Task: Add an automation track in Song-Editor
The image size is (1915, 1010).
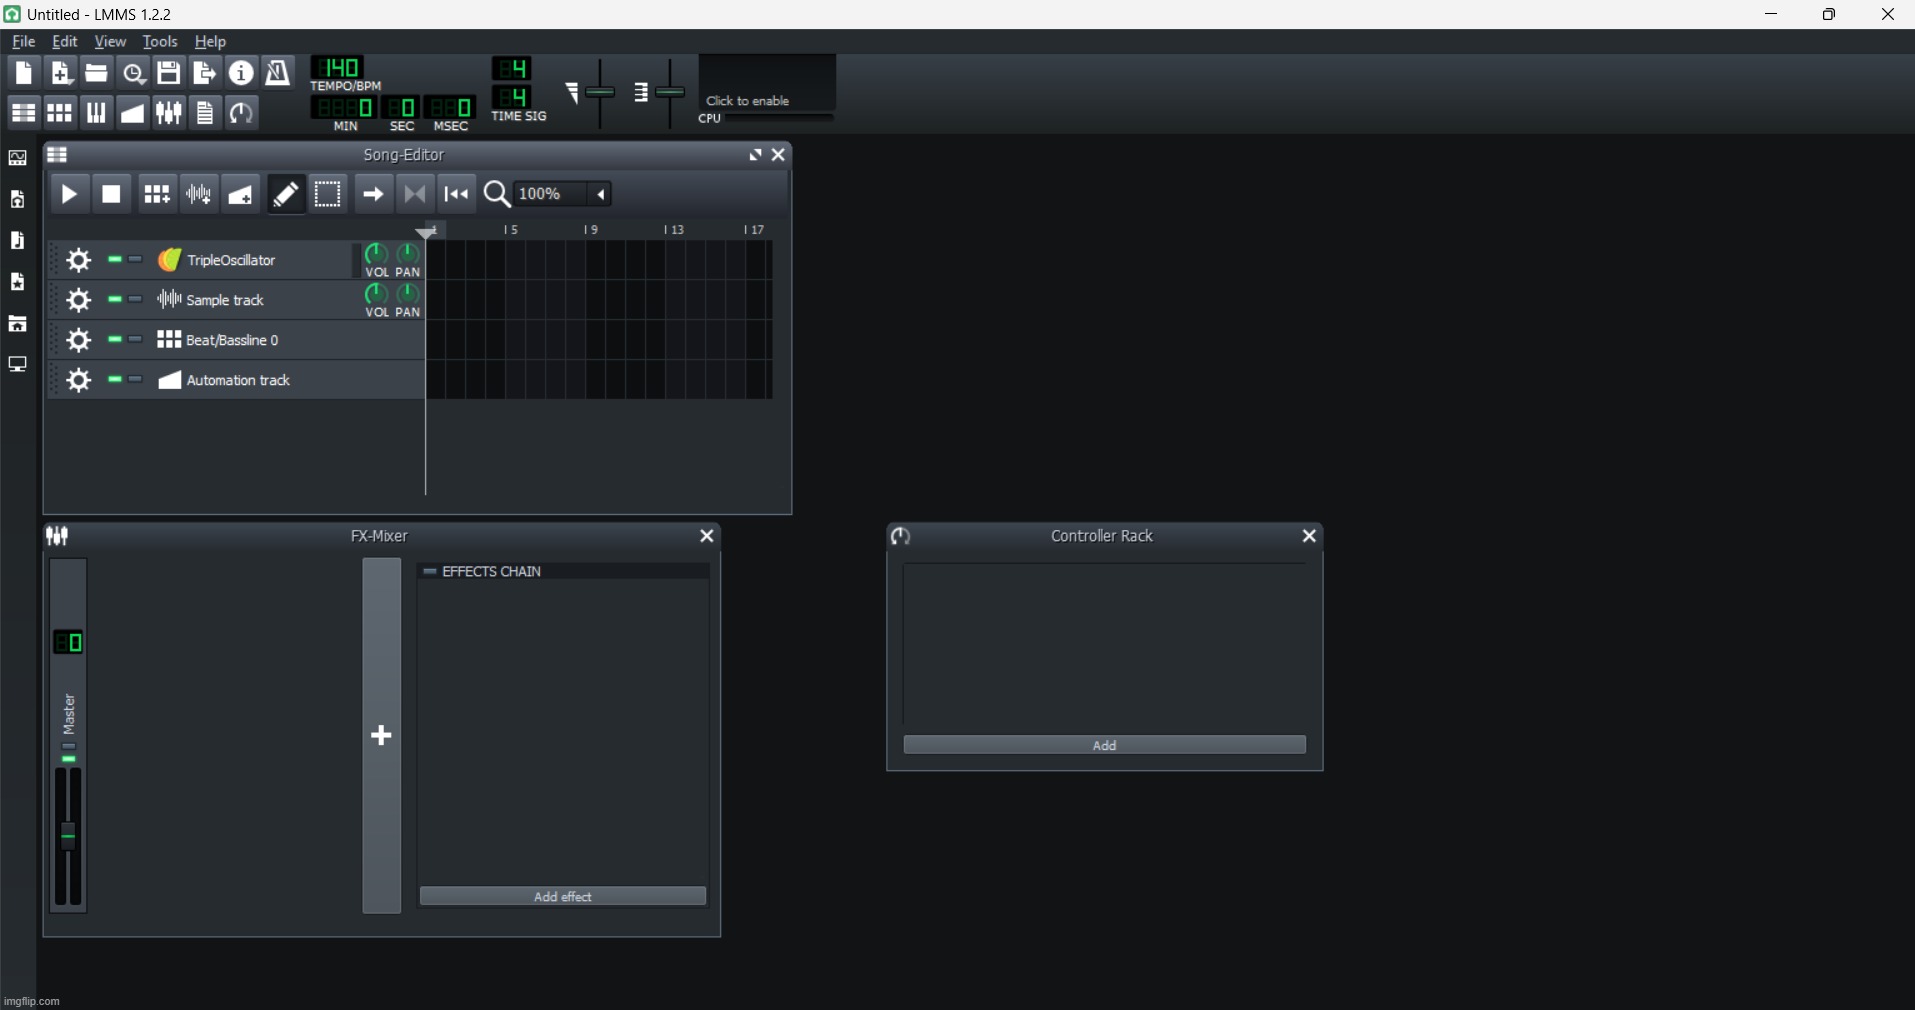Action: [x=241, y=194]
